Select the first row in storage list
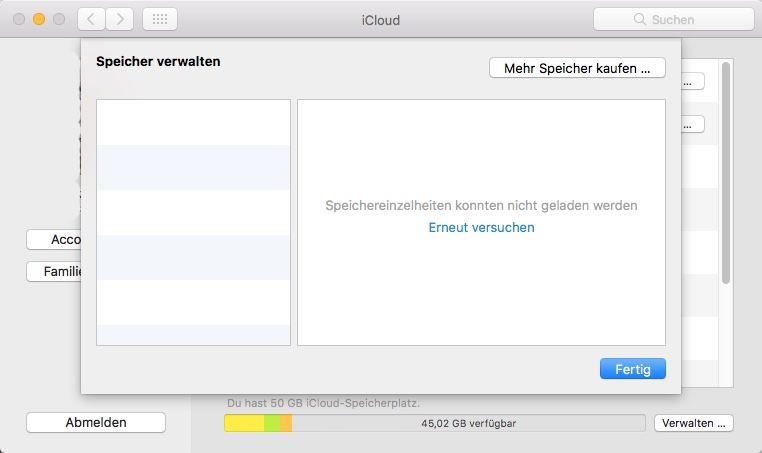Viewport: 762px width, 453px height. [193, 122]
